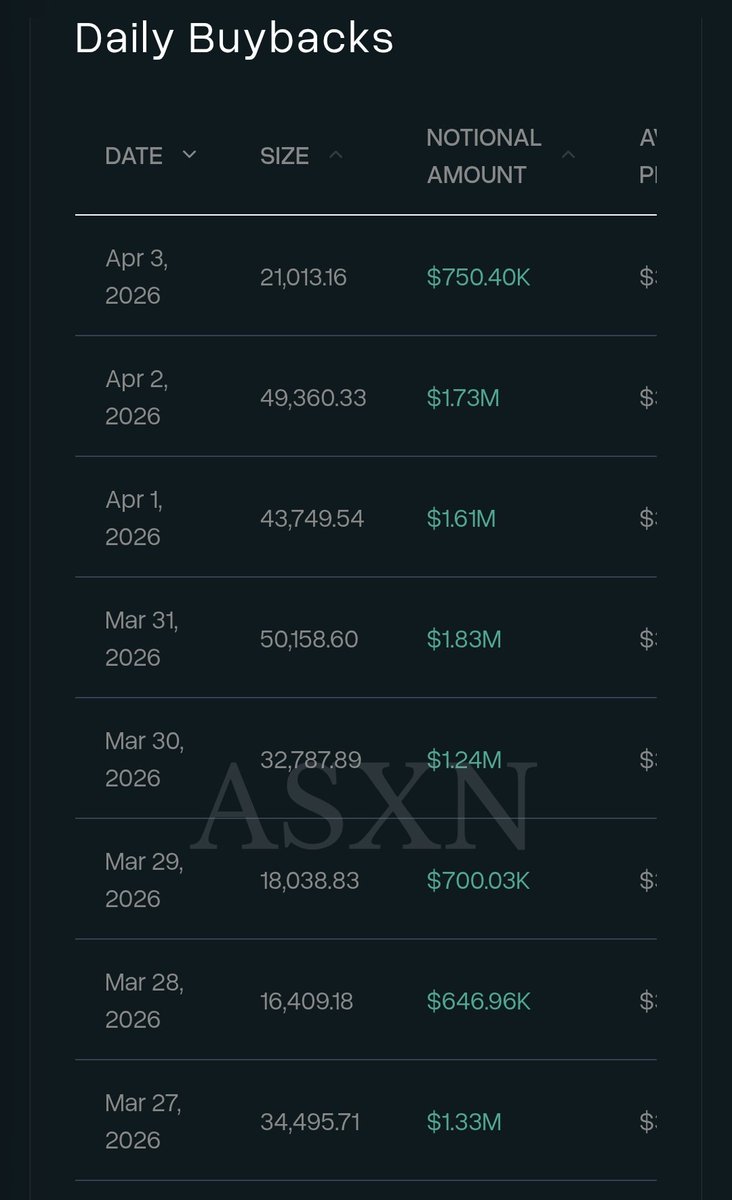Screen dimensions: 732x1200
Task: Select the Apr 1, 2026 date cell
Action: pyautogui.click(x=134, y=518)
